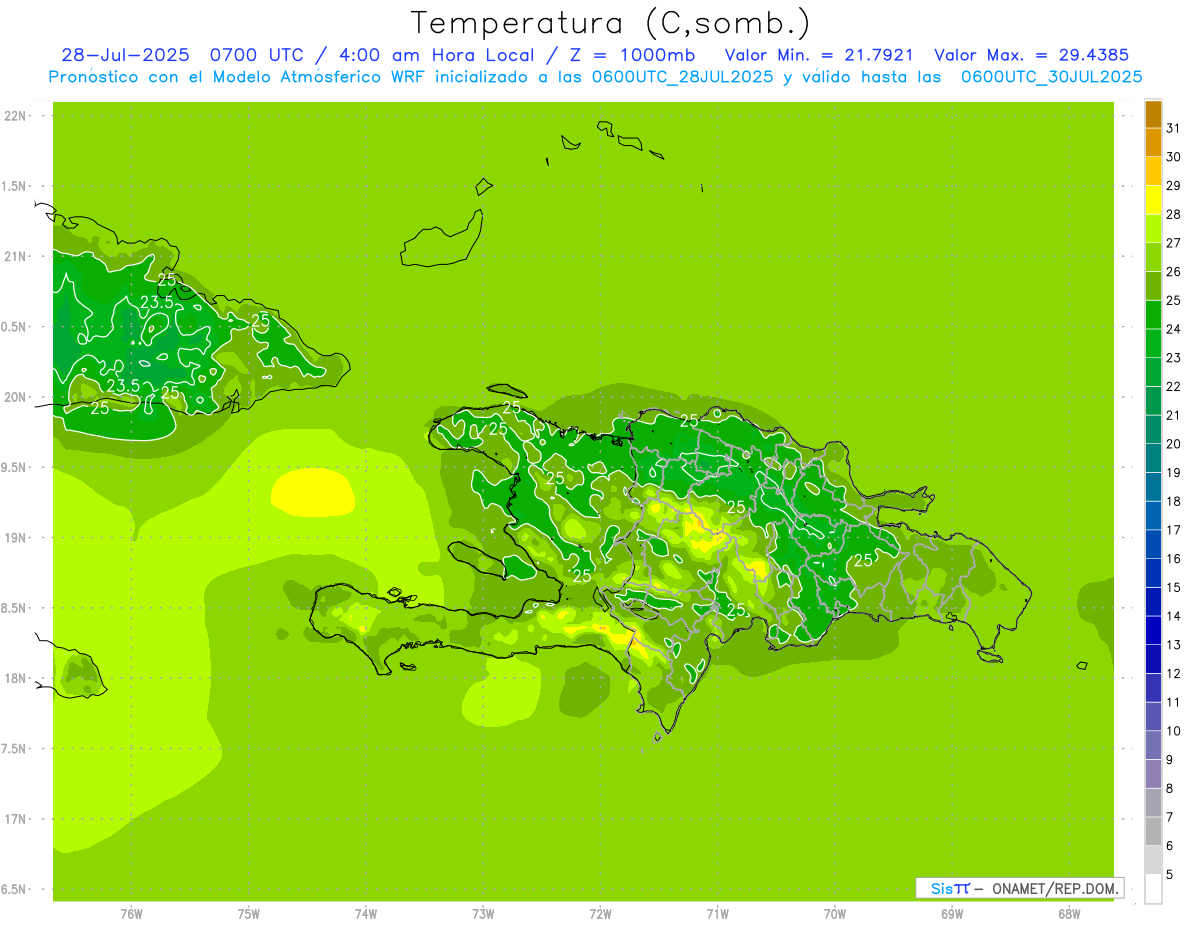Click the "21N" latitude axis label

click(15, 256)
